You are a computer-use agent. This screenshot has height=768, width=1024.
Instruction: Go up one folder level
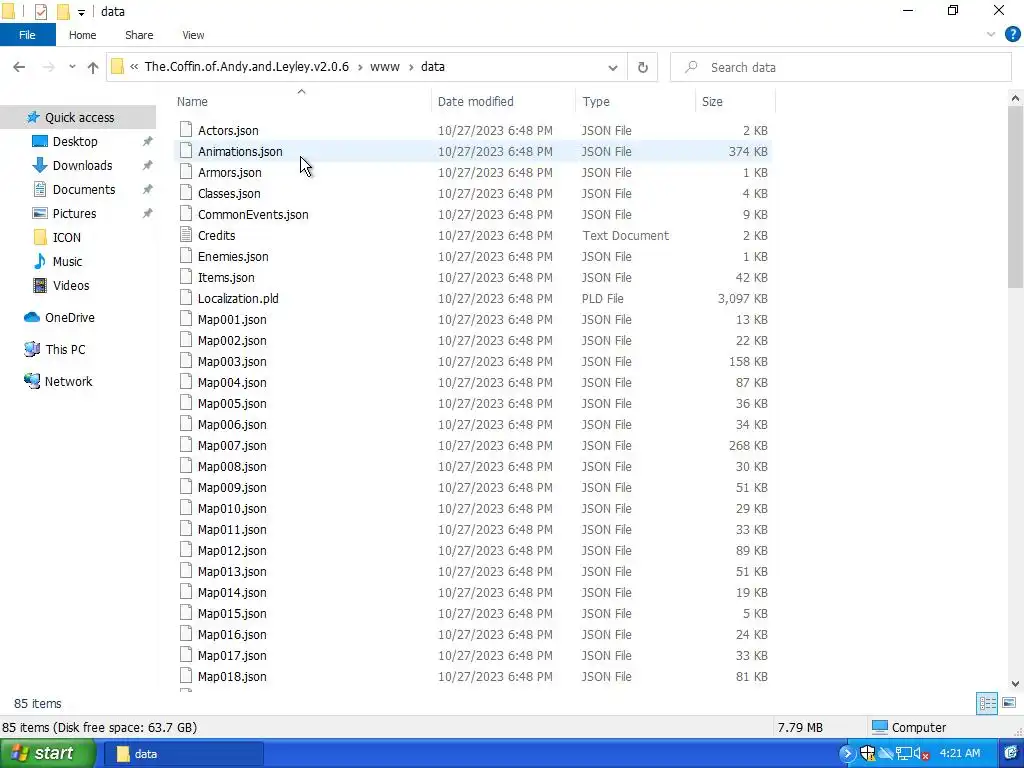pos(93,67)
